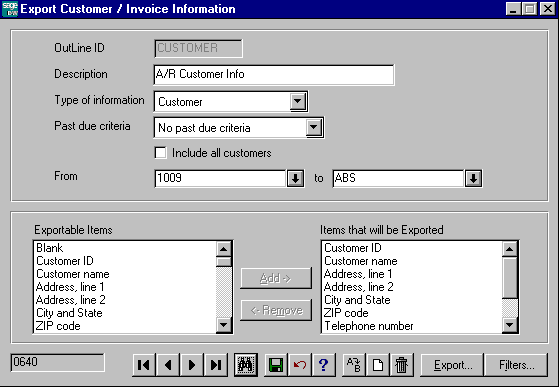The image size is (559, 387).
Task: Select Address, line 1 in exported items list
Action: pos(412,274)
